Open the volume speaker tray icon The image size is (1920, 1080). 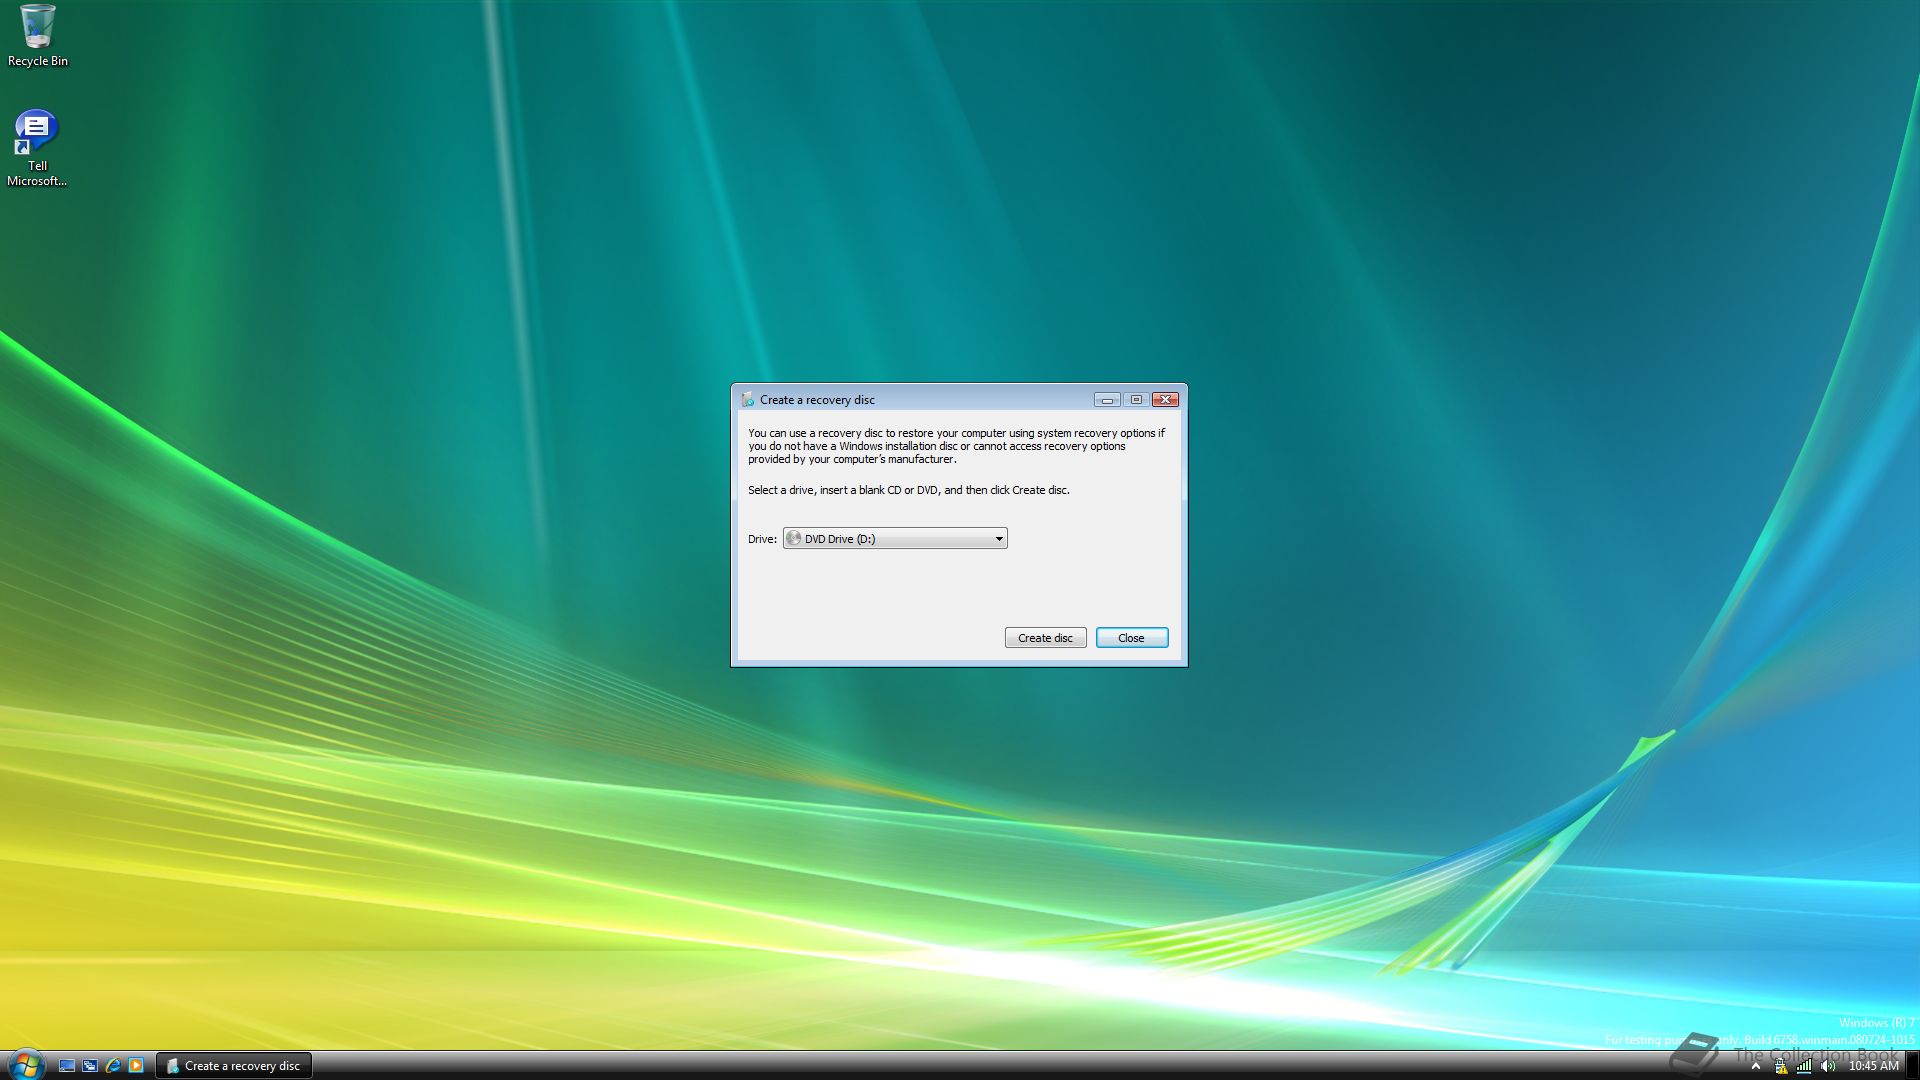point(1828,1067)
